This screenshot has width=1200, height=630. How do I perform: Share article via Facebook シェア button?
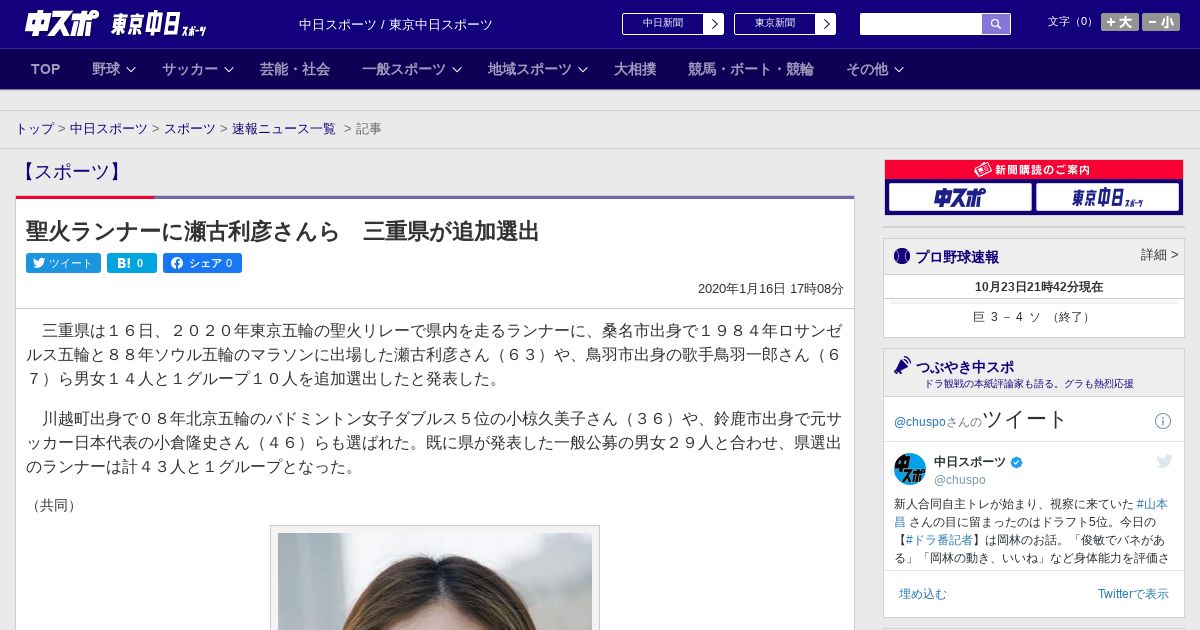pyautogui.click(x=202, y=263)
